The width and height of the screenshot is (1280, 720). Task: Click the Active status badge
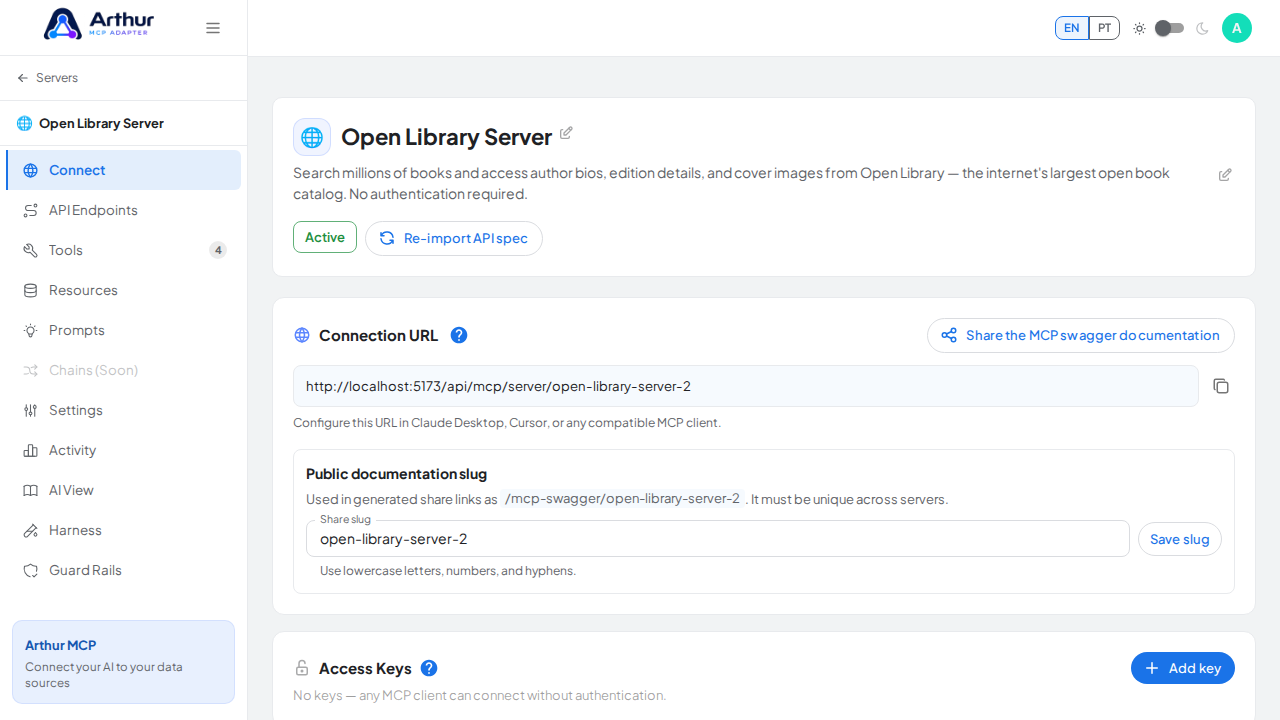click(325, 237)
